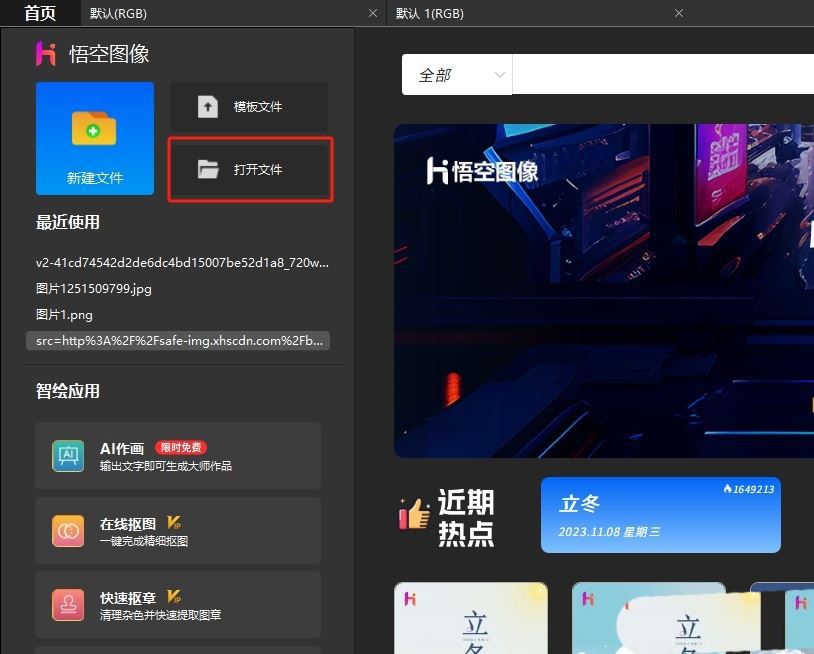Image resolution: width=814 pixels, height=654 pixels.
Task: Click the 限时免费 red badge
Action: [x=181, y=447]
